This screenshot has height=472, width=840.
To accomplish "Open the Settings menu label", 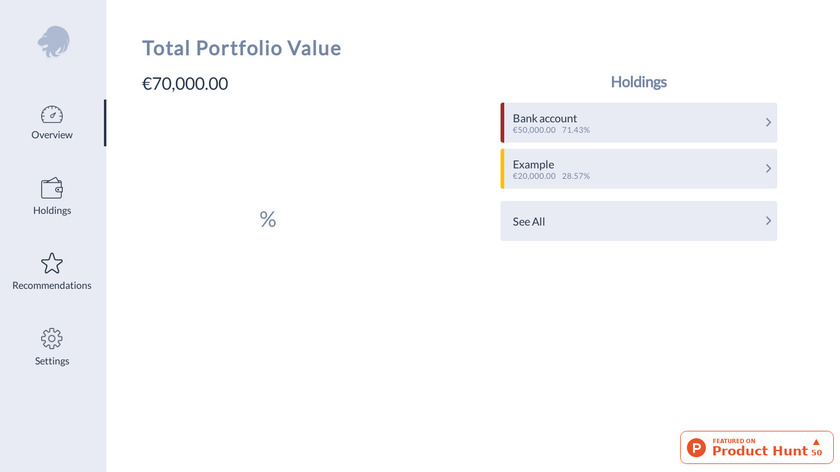I will click(x=52, y=361).
